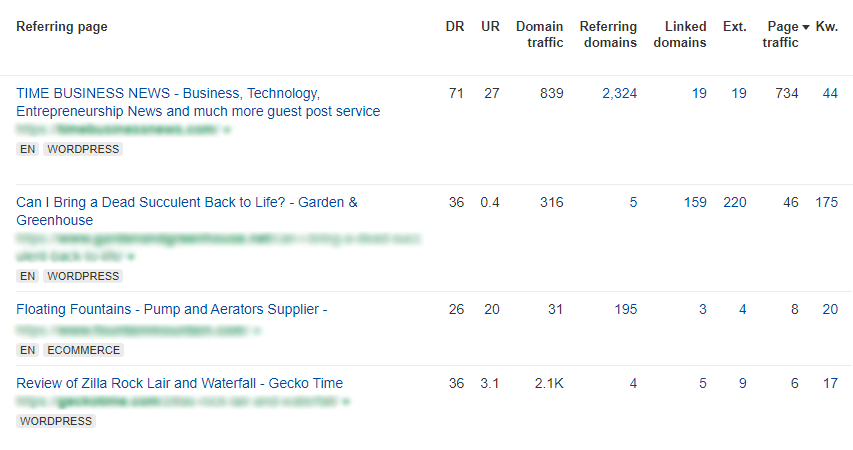Sort by the Linked domains header
Viewport: 853px width, 450px height.
[x=680, y=34]
